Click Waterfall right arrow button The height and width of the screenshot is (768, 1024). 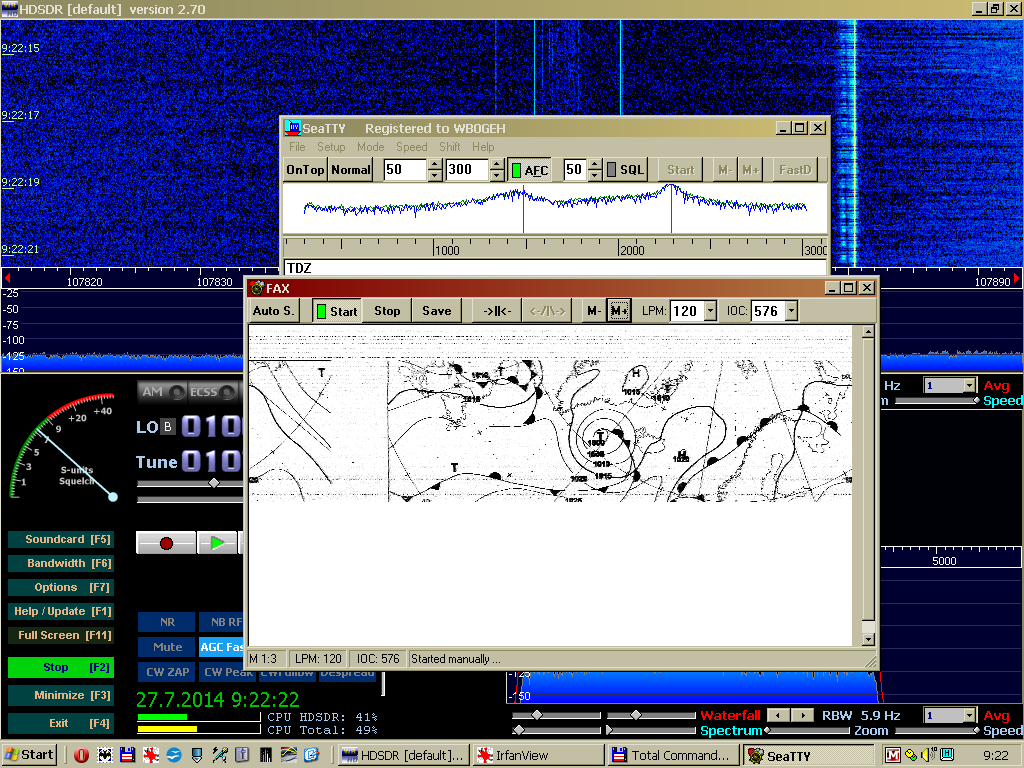[x=803, y=715]
